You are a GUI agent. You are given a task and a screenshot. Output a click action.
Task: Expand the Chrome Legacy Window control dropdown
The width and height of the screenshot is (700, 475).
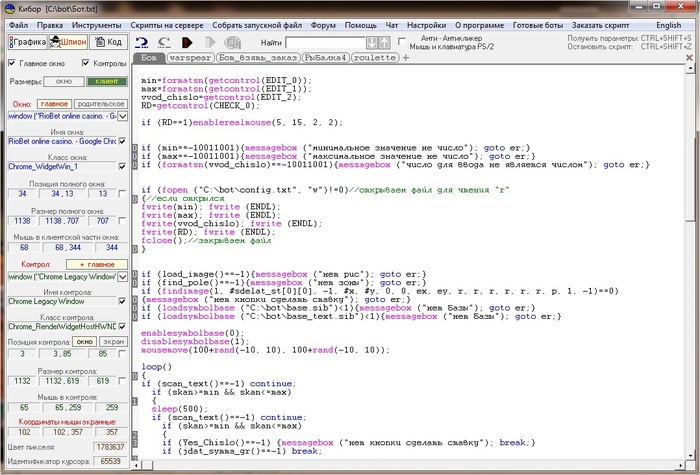122,274
